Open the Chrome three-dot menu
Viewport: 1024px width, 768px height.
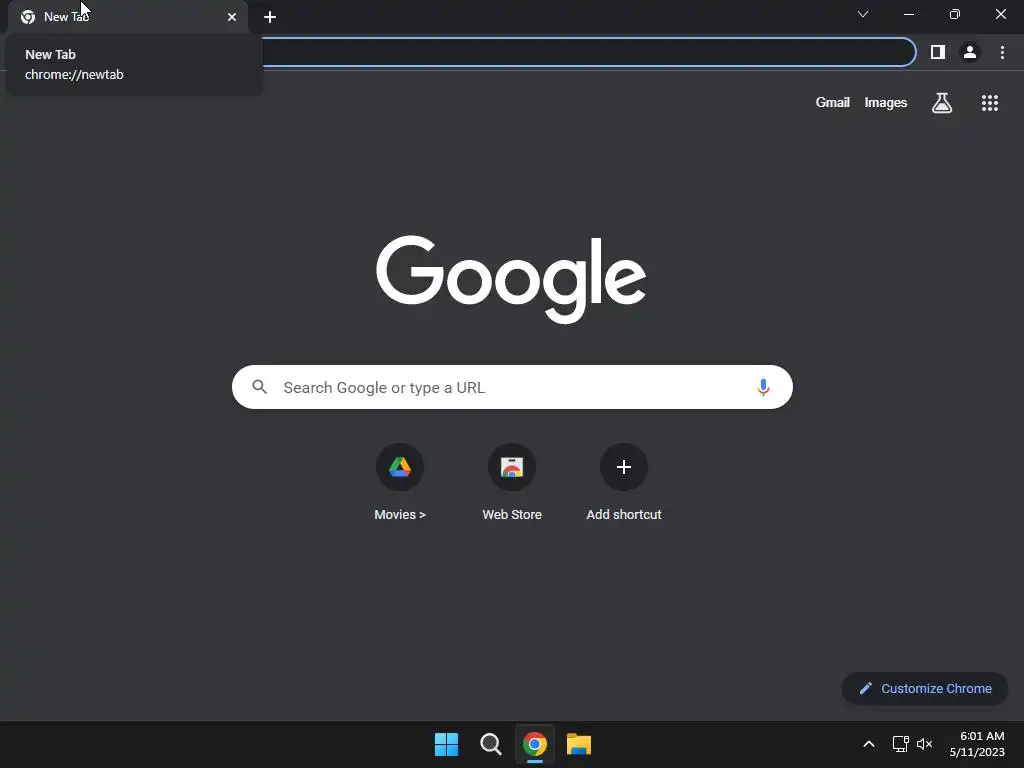pyautogui.click(x=1002, y=52)
